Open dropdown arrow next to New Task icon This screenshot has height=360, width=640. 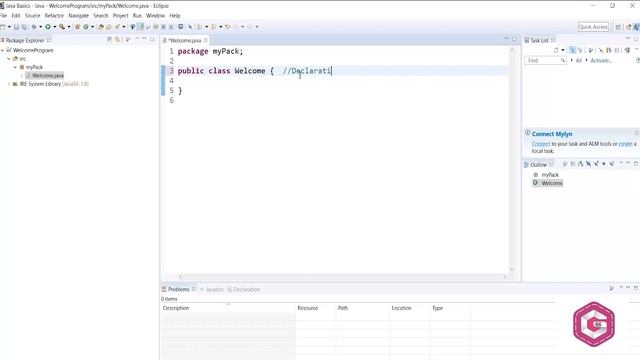(x=563, y=50)
